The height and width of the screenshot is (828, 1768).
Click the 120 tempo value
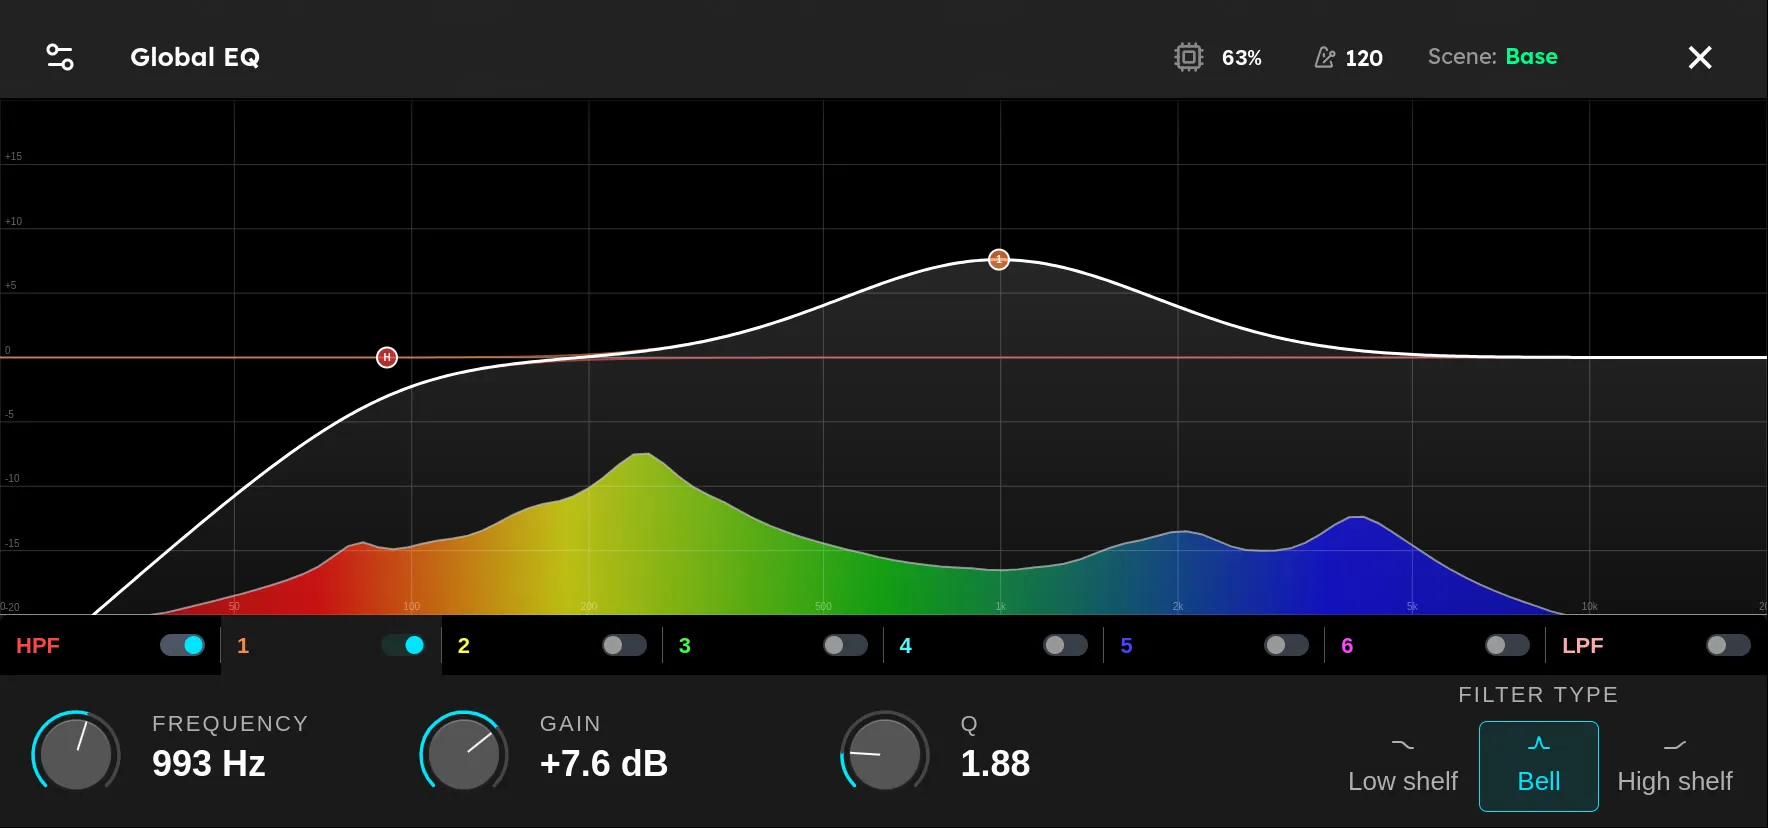click(x=1364, y=58)
